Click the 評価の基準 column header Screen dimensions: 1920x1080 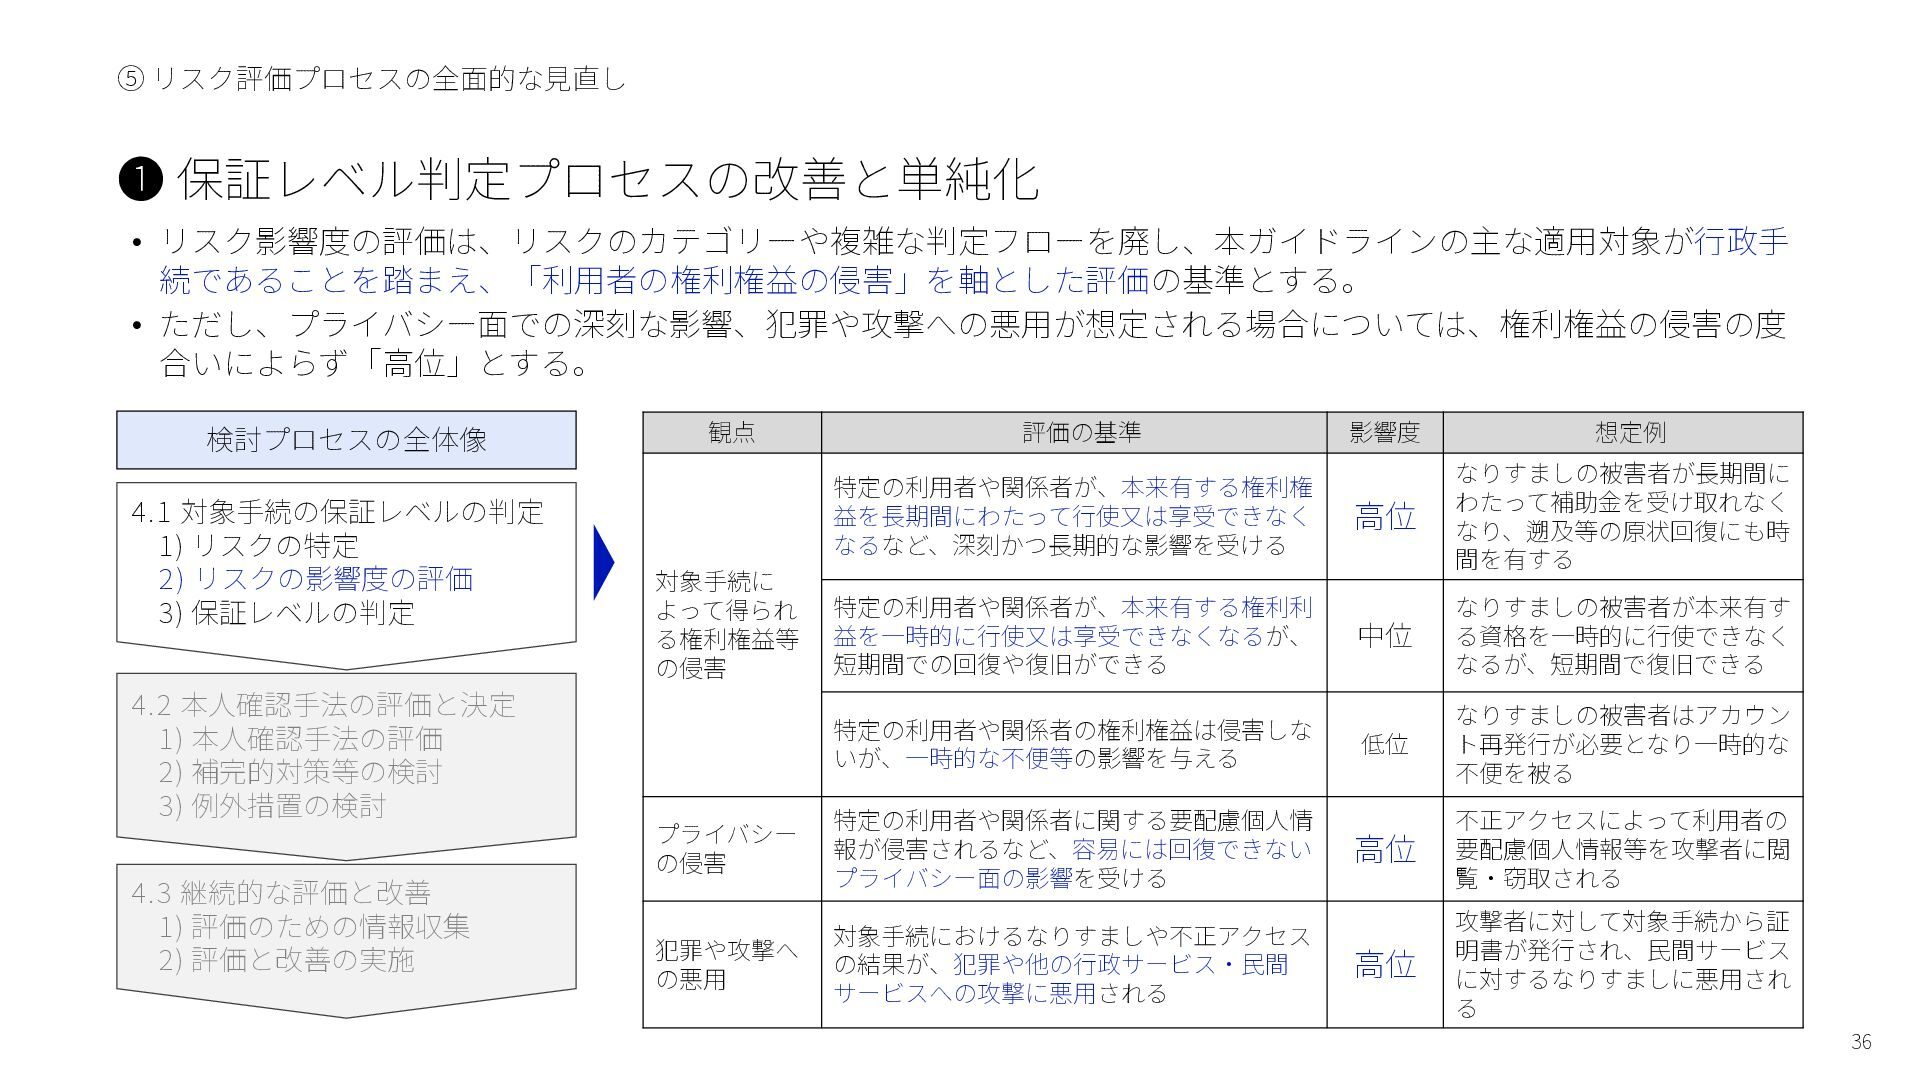(1081, 433)
